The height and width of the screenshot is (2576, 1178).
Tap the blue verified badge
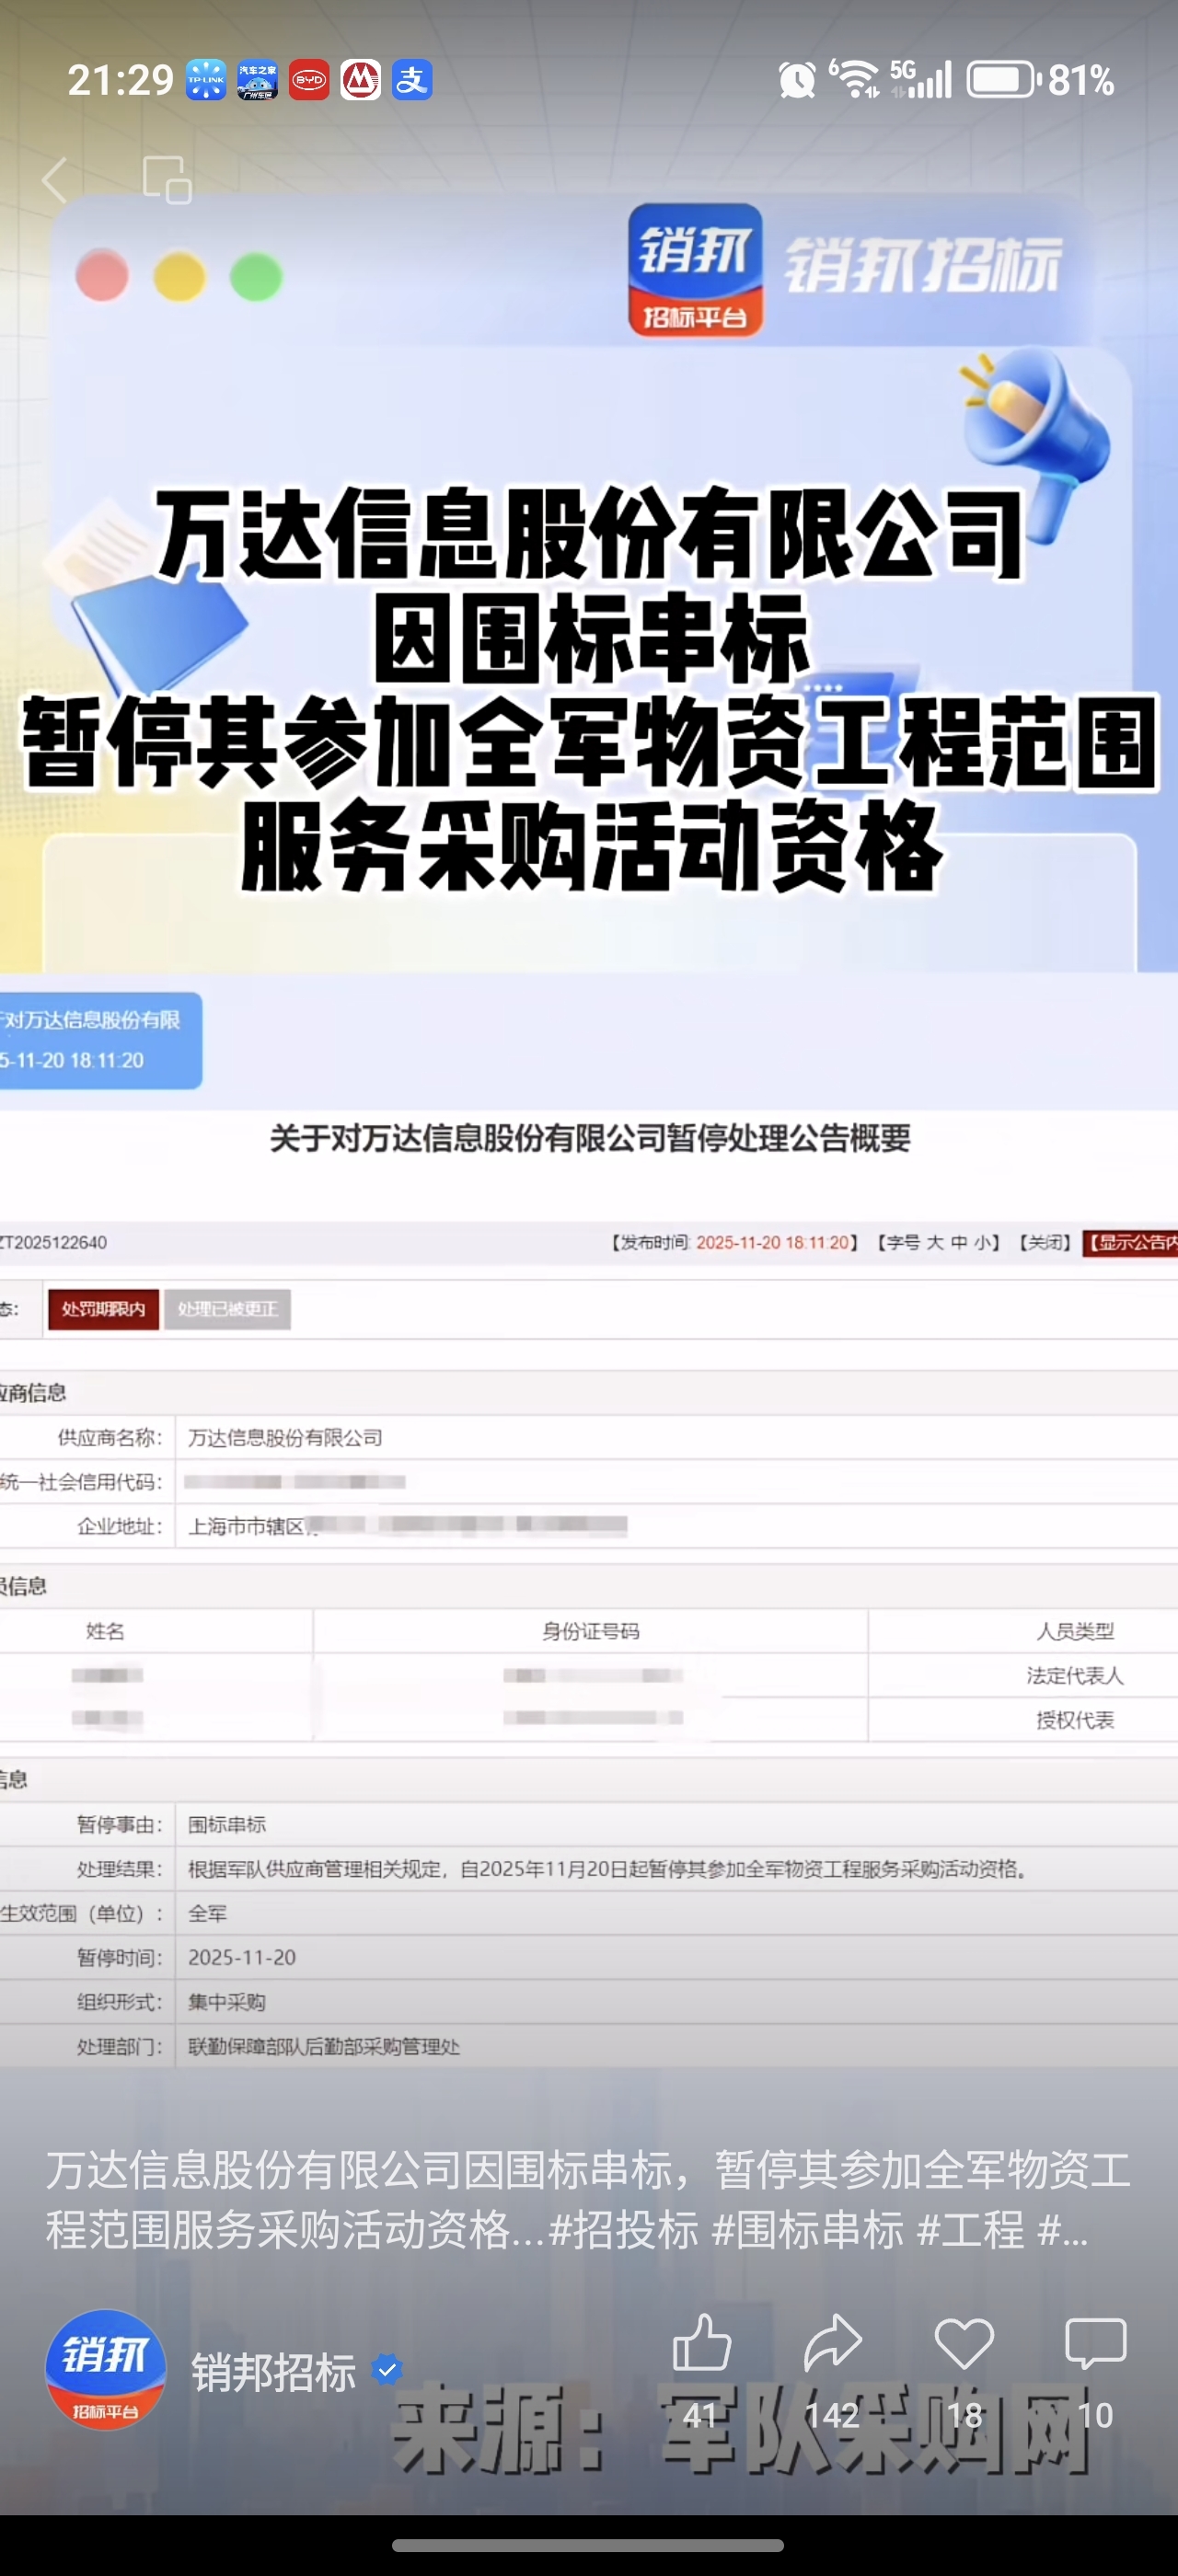pos(387,2369)
